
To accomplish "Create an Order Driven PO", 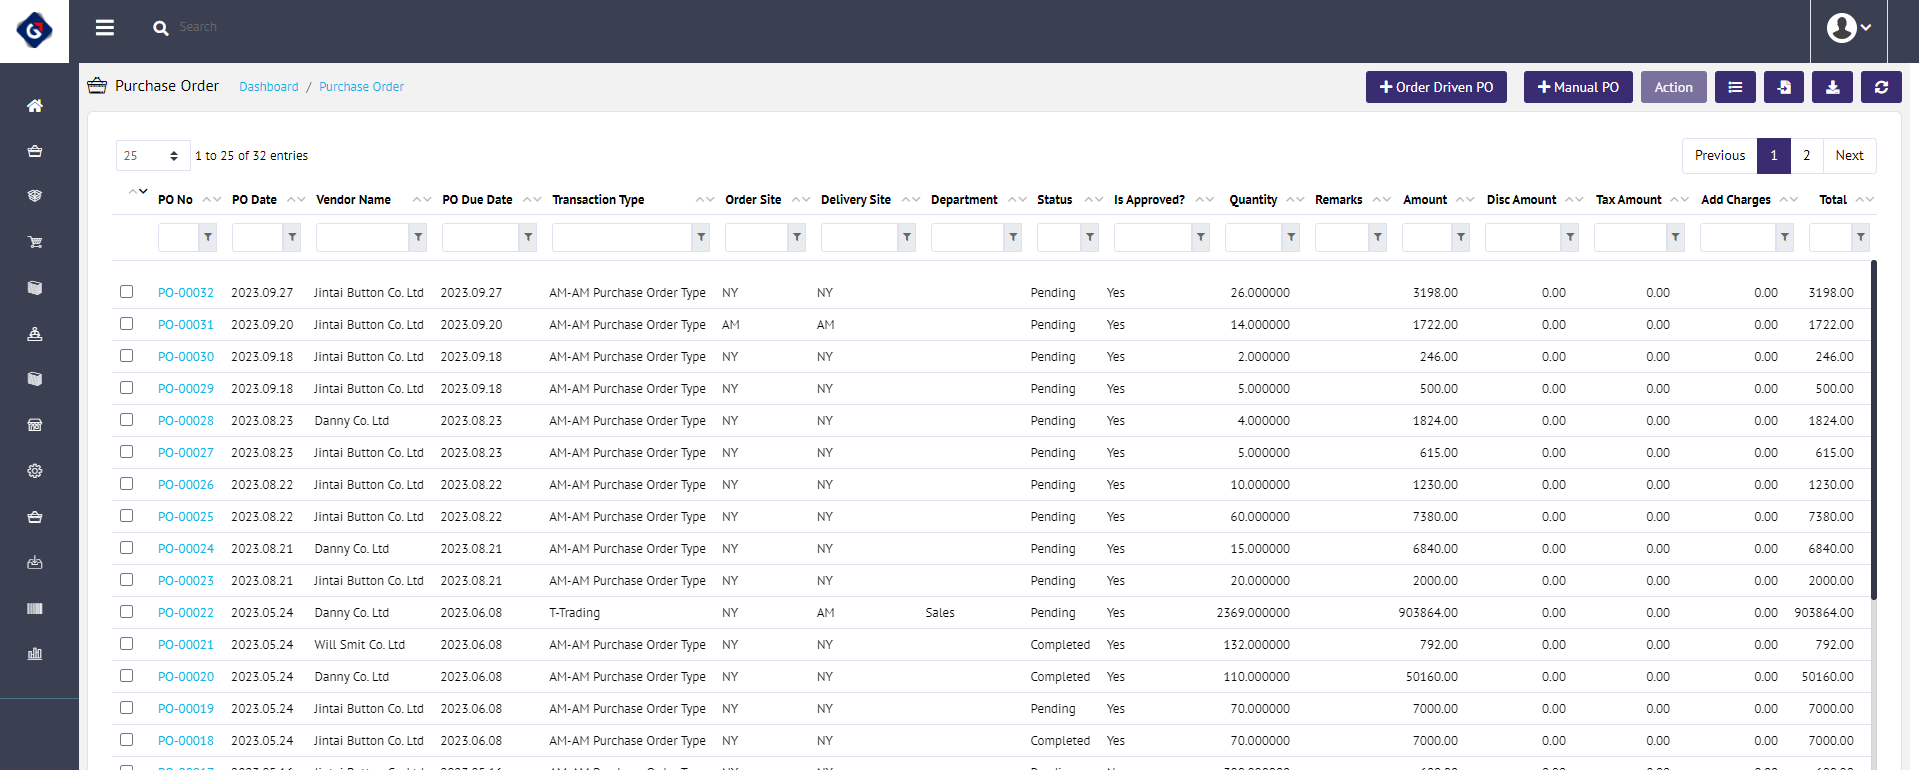I will click(x=1436, y=87).
